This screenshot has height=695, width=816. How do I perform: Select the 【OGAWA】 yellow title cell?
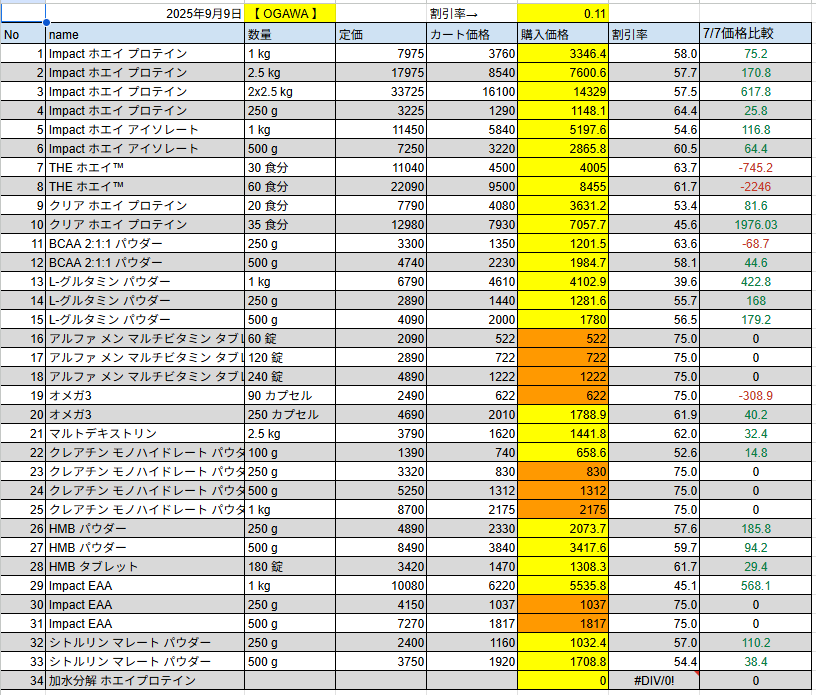coord(289,14)
